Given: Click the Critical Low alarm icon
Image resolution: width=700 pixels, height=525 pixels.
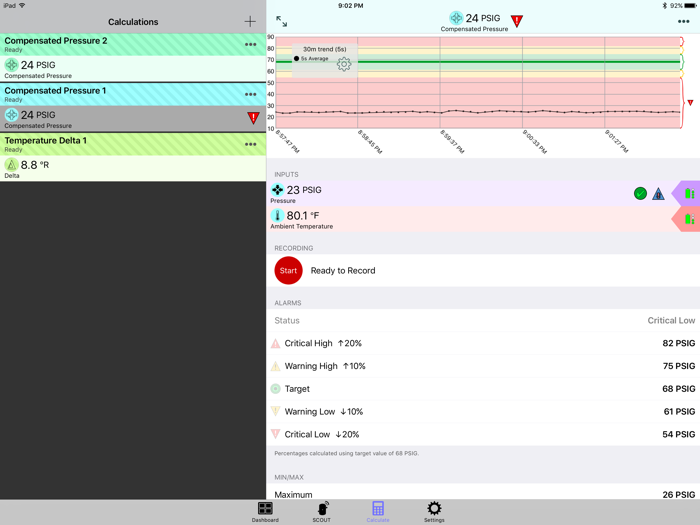Looking at the screenshot, I should point(275,434).
